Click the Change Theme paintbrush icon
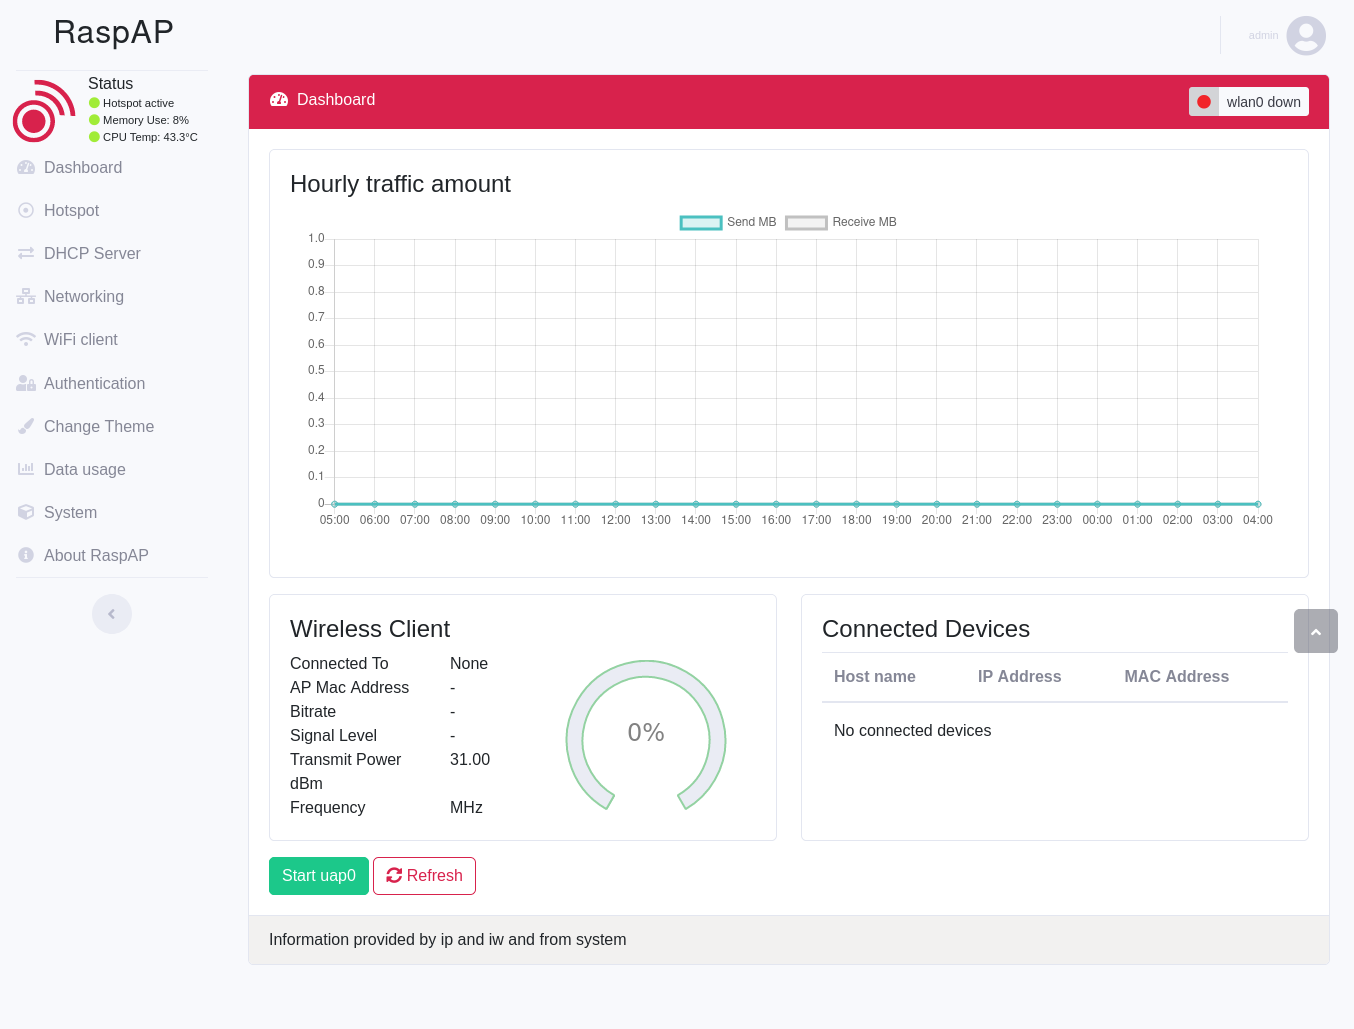 point(26,427)
